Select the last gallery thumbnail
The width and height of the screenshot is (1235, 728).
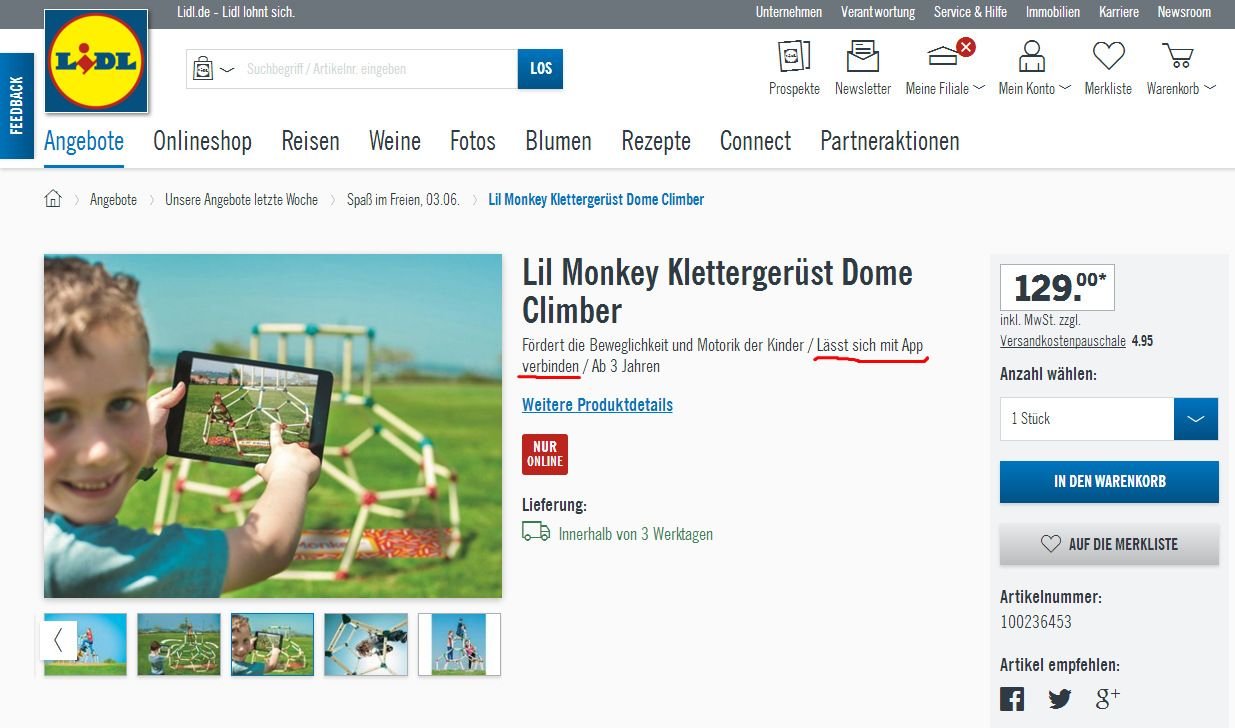pos(459,644)
